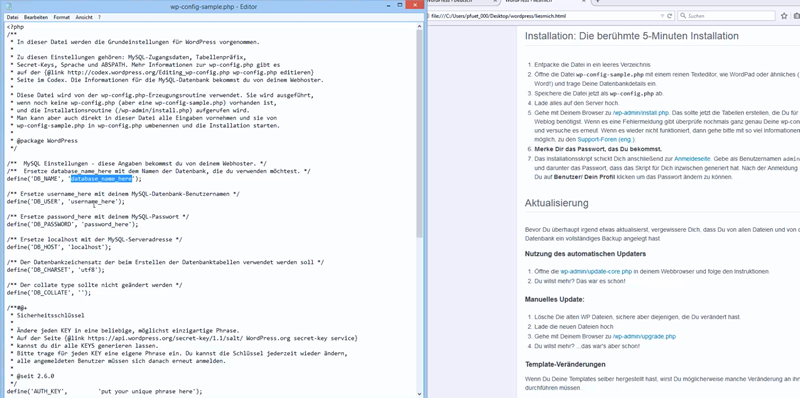Click 'utf8' in the DB_CHARSET line
Image resolution: width=800 pixels, height=398 pixels.
87,270
